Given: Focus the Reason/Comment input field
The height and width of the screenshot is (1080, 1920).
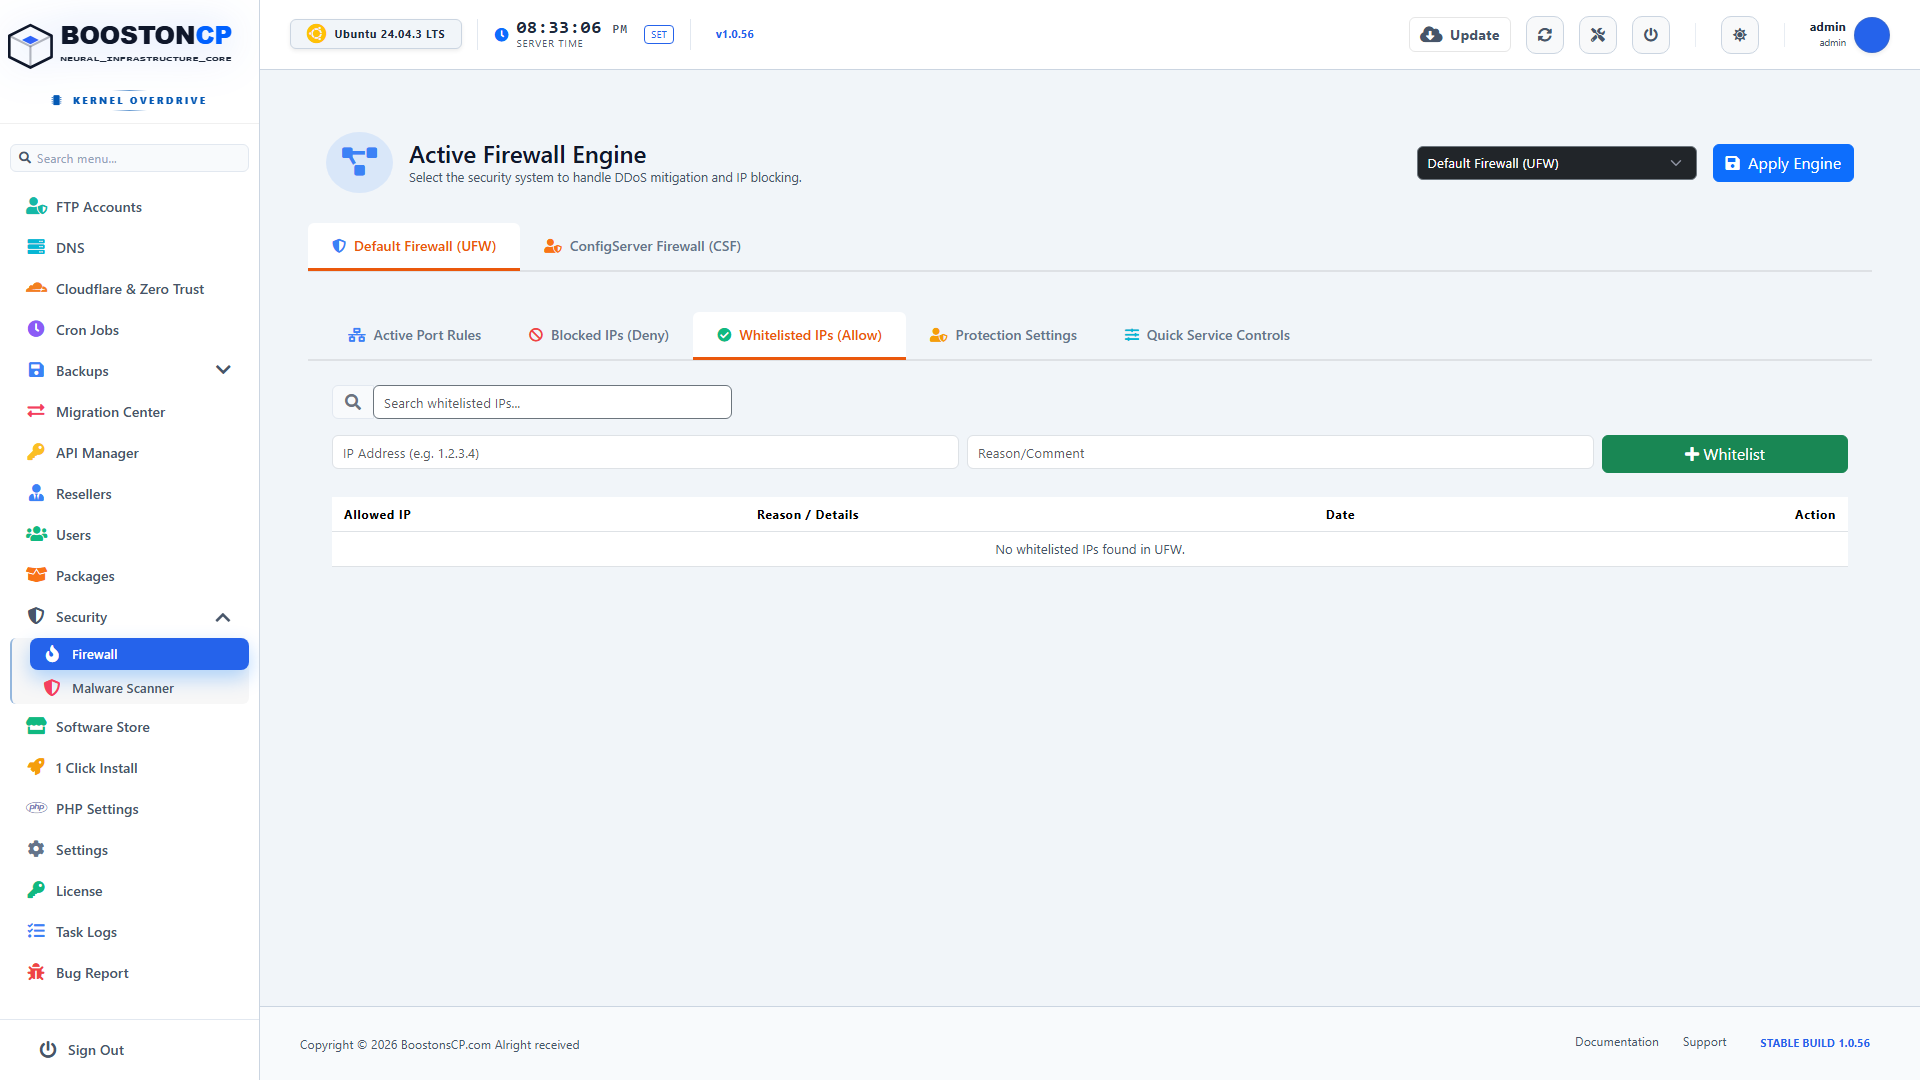Looking at the screenshot, I should (x=1280, y=452).
